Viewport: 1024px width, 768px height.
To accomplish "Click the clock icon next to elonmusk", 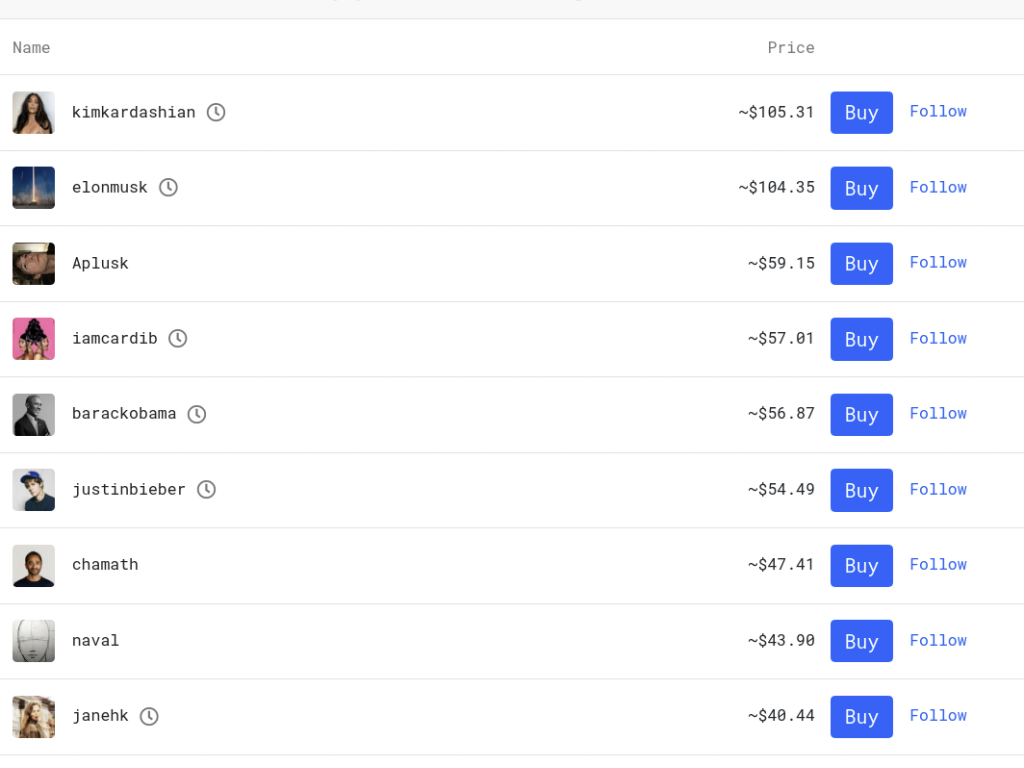I will coord(168,187).
